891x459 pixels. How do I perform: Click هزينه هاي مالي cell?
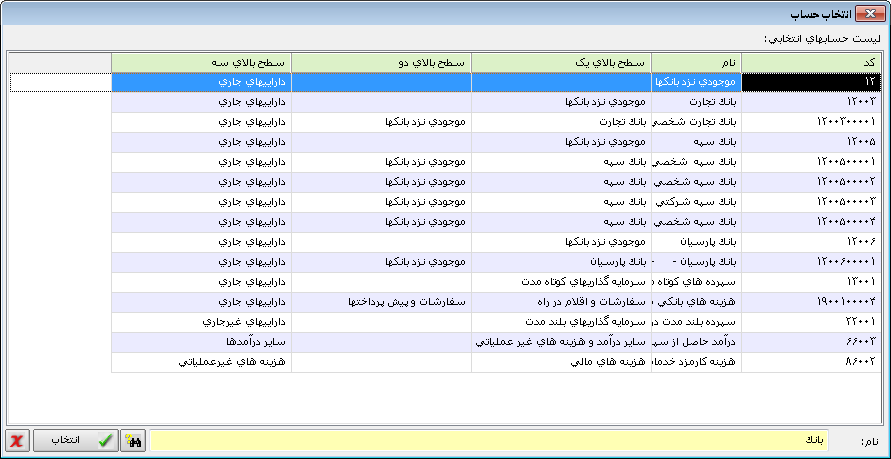[x=561, y=361]
